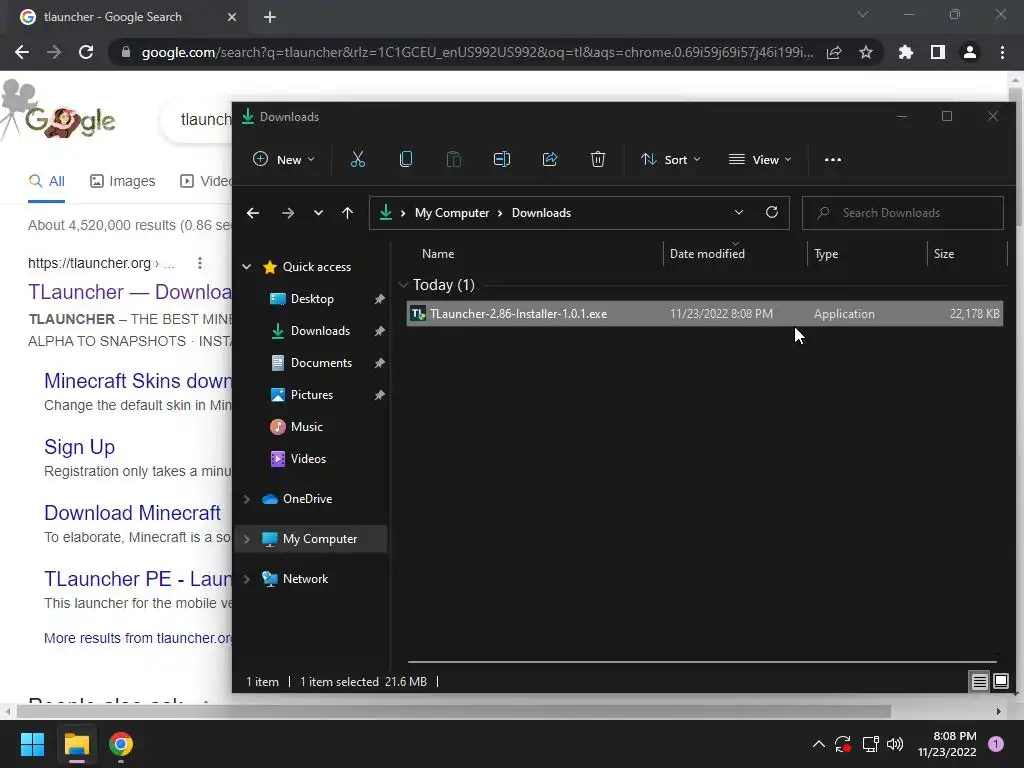Click the Copy icon in Explorer toolbar
1024x768 pixels.
(x=406, y=159)
